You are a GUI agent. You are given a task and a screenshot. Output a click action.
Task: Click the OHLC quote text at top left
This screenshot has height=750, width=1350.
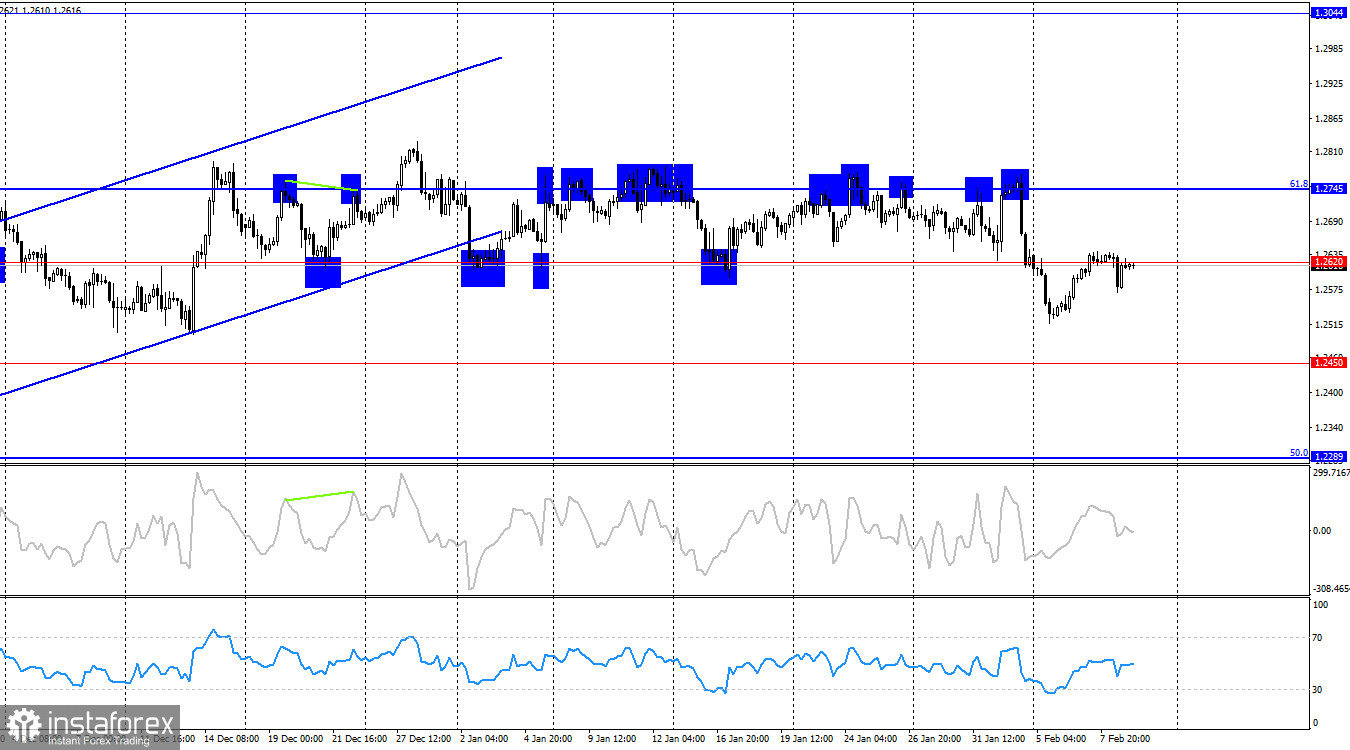pyautogui.click(x=41, y=10)
